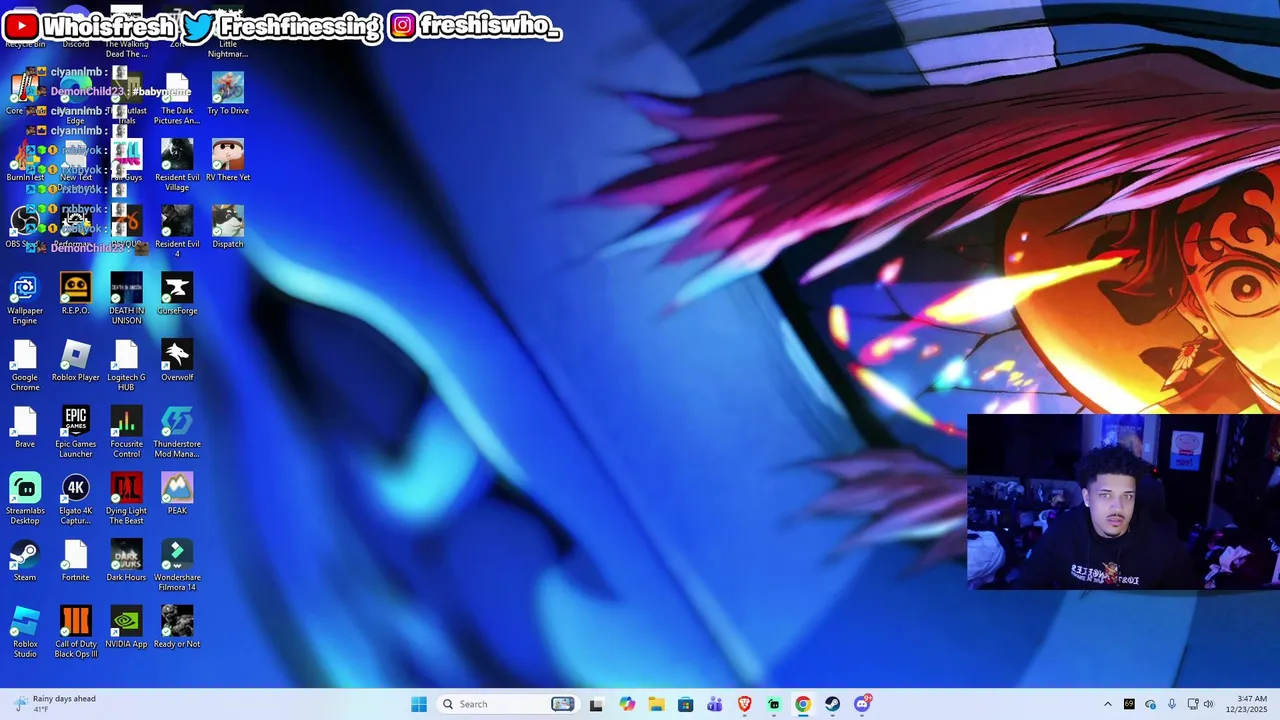Open the network status tray icon

coord(1192,704)
